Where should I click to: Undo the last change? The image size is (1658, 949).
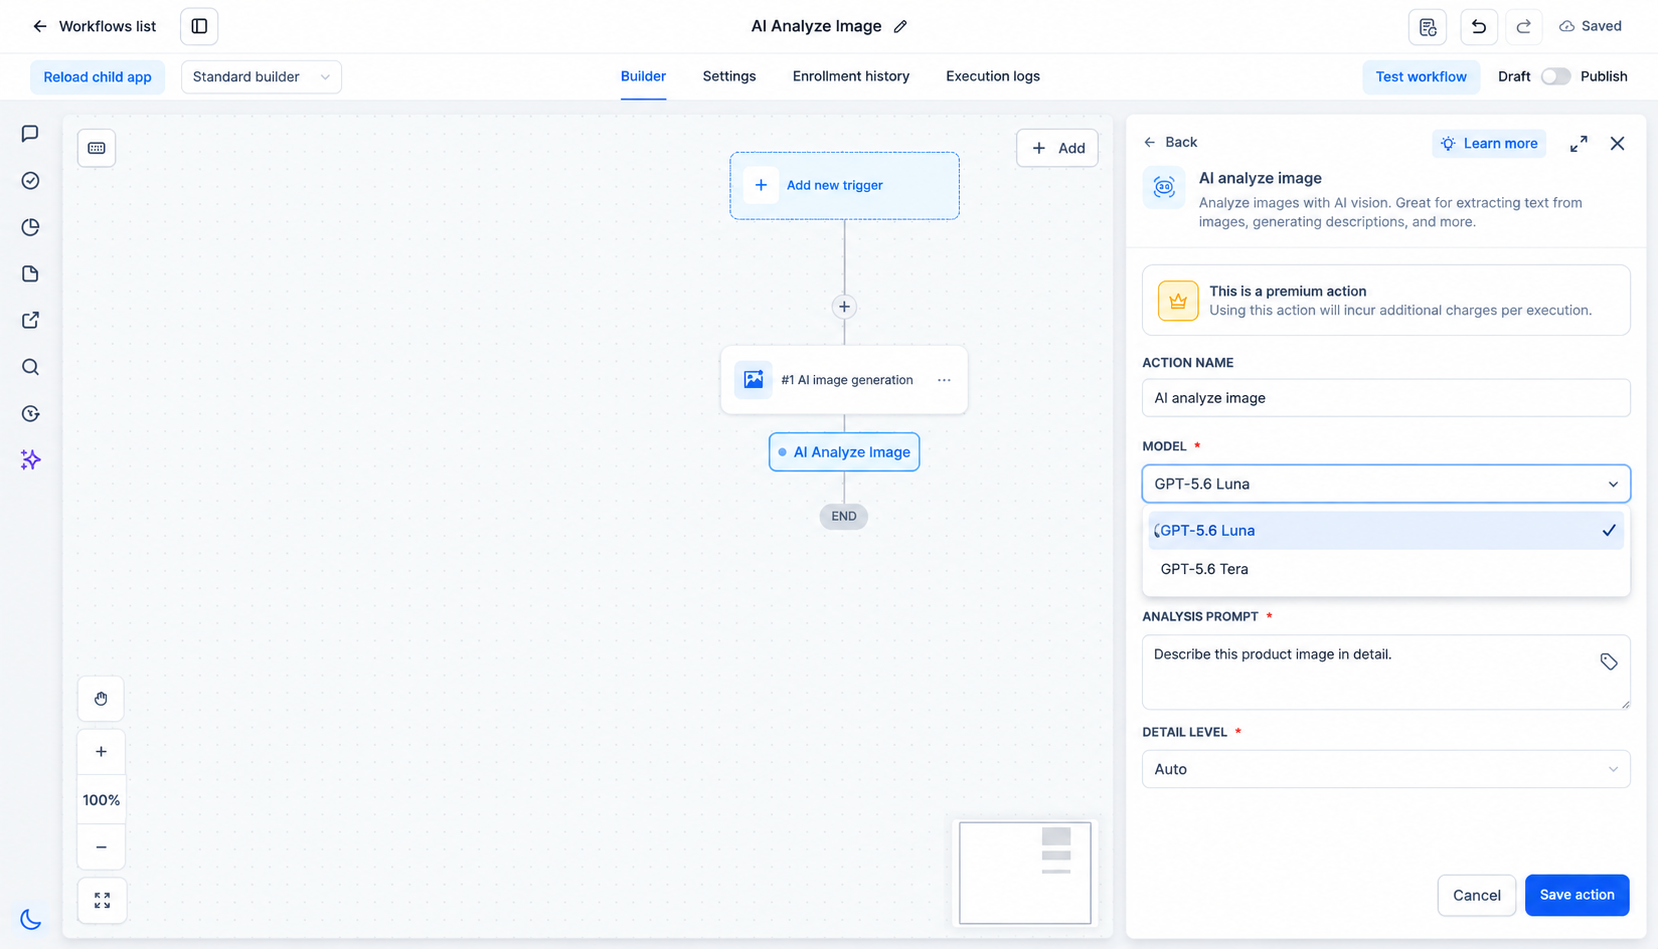point(1478,27)
